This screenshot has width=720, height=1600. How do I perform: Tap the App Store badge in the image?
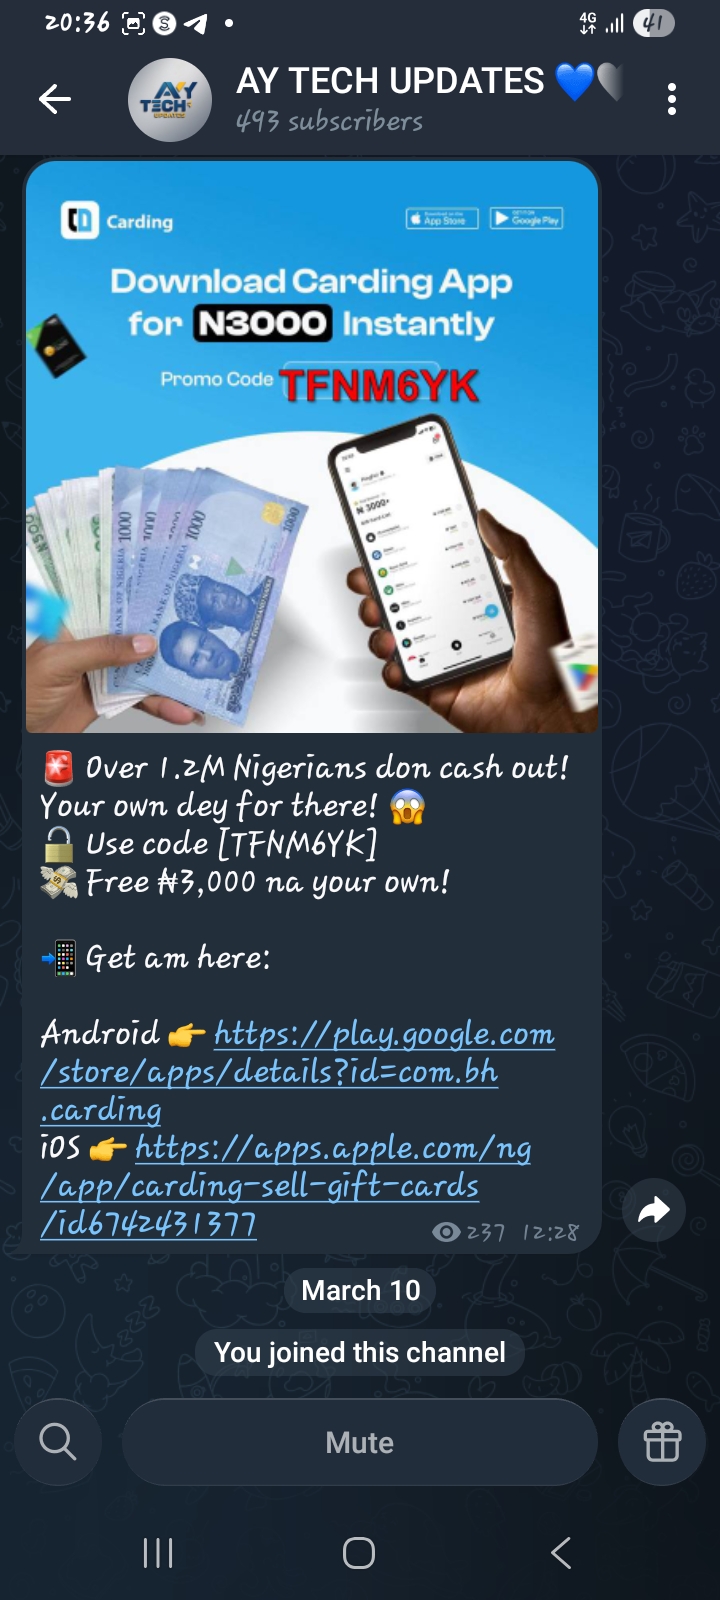442,219
